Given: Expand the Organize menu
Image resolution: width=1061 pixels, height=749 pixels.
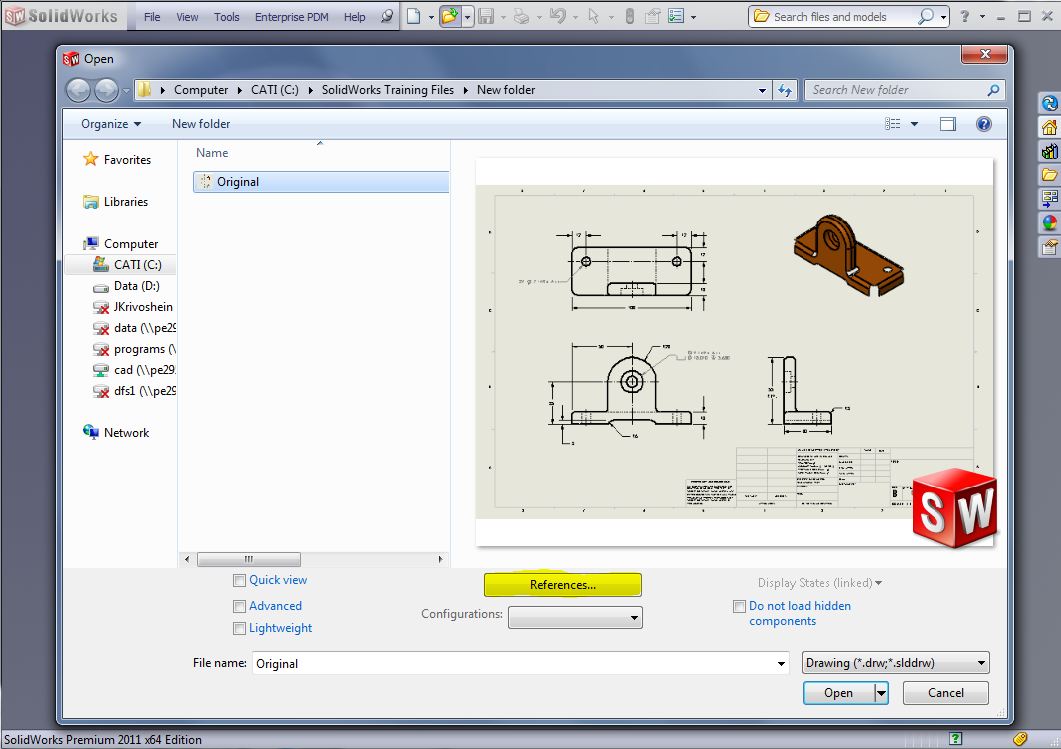Looking at the screenshot, I should (111, 124).
